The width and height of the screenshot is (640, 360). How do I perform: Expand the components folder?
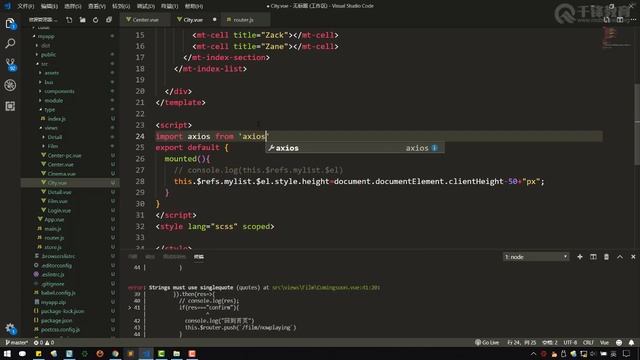tap(59, 91)
